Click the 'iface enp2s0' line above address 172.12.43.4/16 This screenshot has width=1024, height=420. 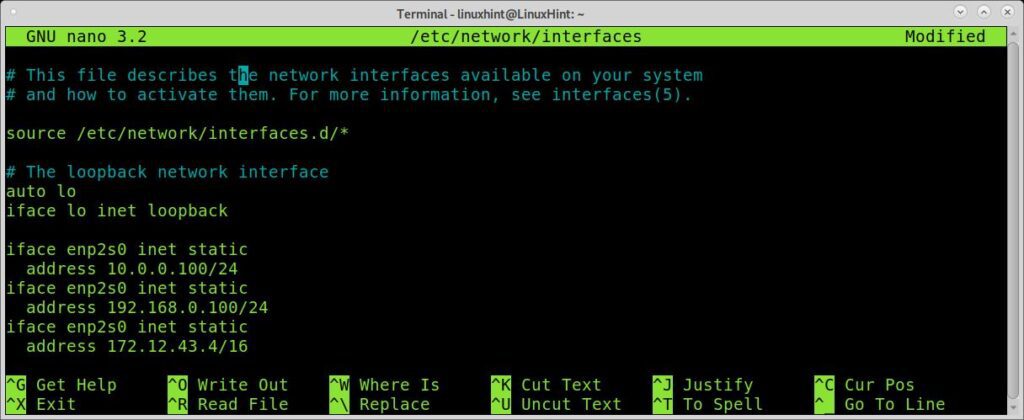coord(127,327)
